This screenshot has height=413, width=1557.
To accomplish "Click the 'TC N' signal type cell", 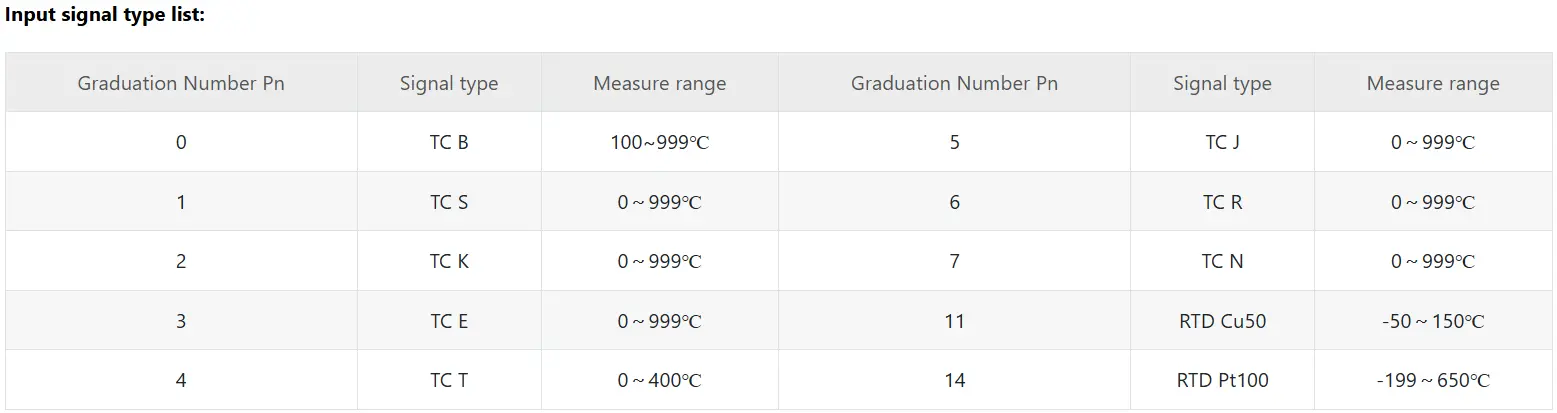I will [1222, 261].
